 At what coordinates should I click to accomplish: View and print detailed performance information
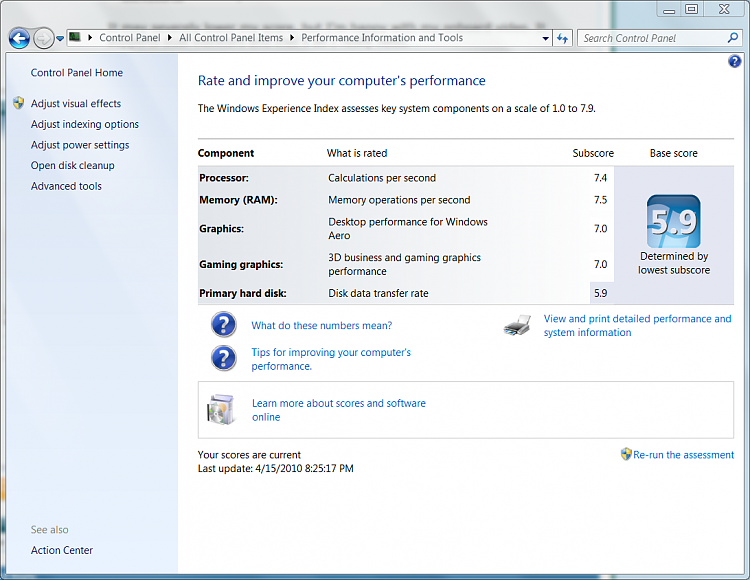pyautogui.click(x=637, y=326)
